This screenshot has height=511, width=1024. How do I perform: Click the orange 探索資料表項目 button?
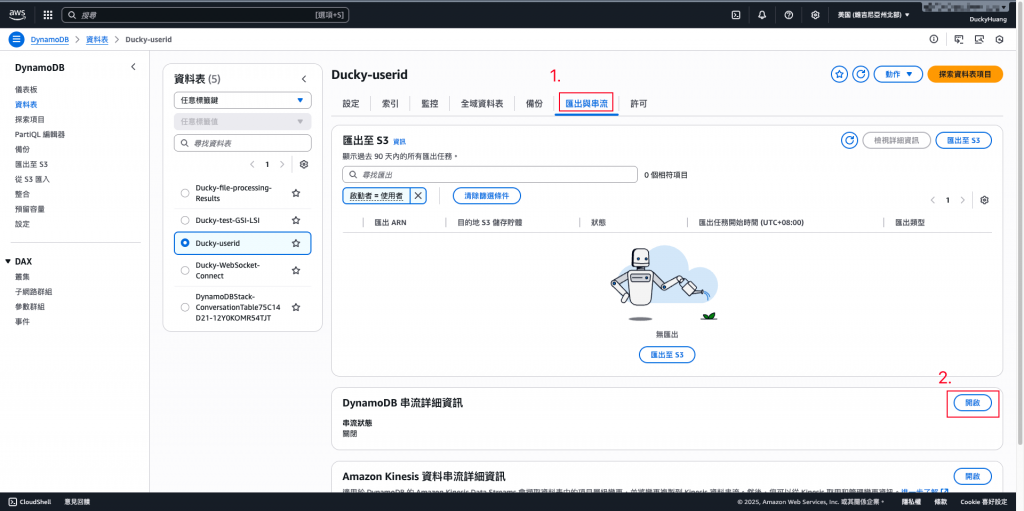pyautogui.click(x=965, y=74)
